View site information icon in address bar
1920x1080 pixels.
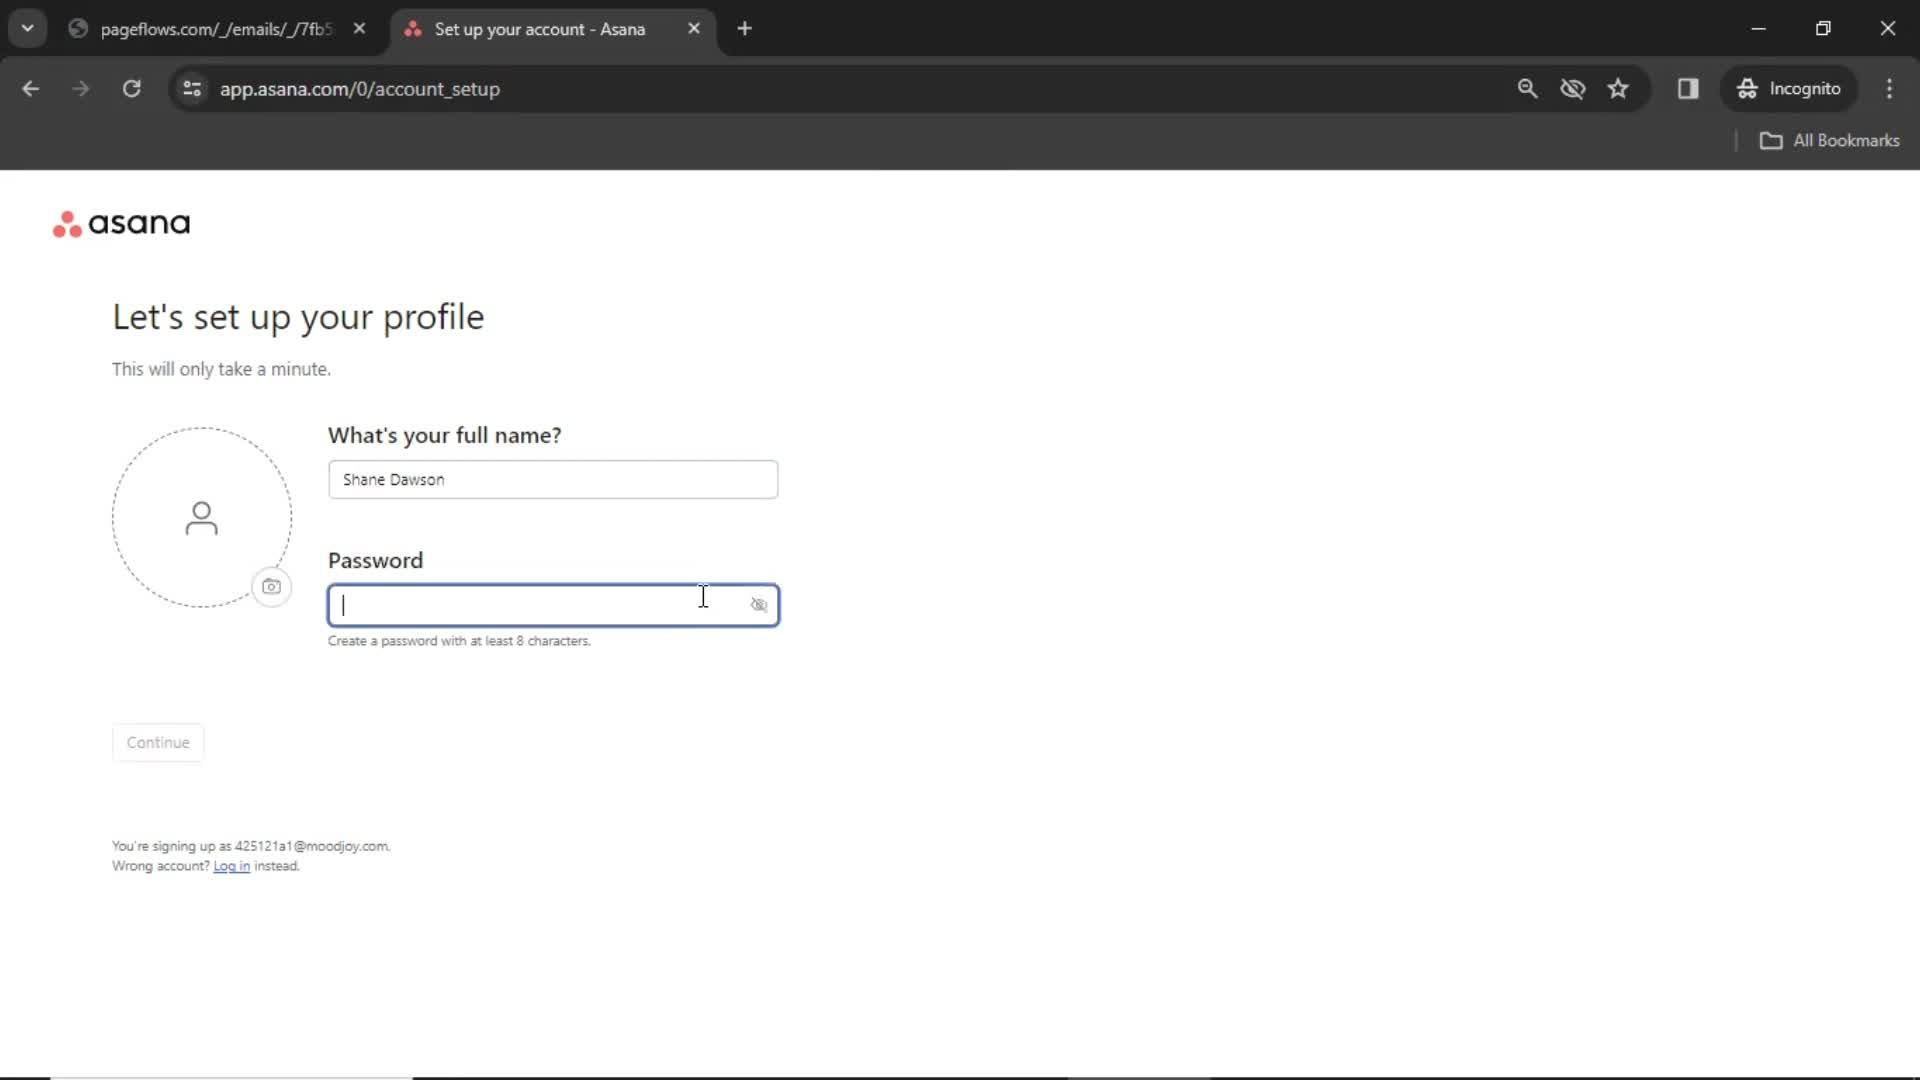tap(192, 89)
